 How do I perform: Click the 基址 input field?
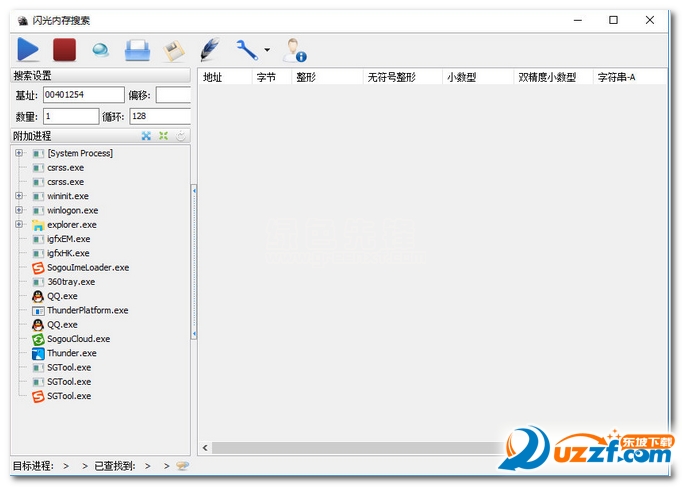point(83,95)
